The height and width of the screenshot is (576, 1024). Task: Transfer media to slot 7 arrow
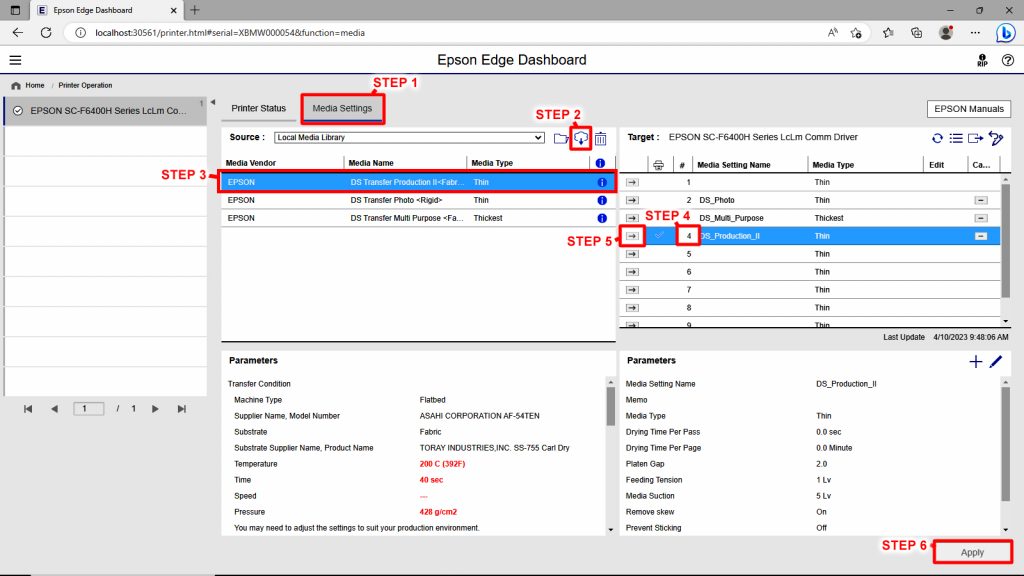[632, 290]
